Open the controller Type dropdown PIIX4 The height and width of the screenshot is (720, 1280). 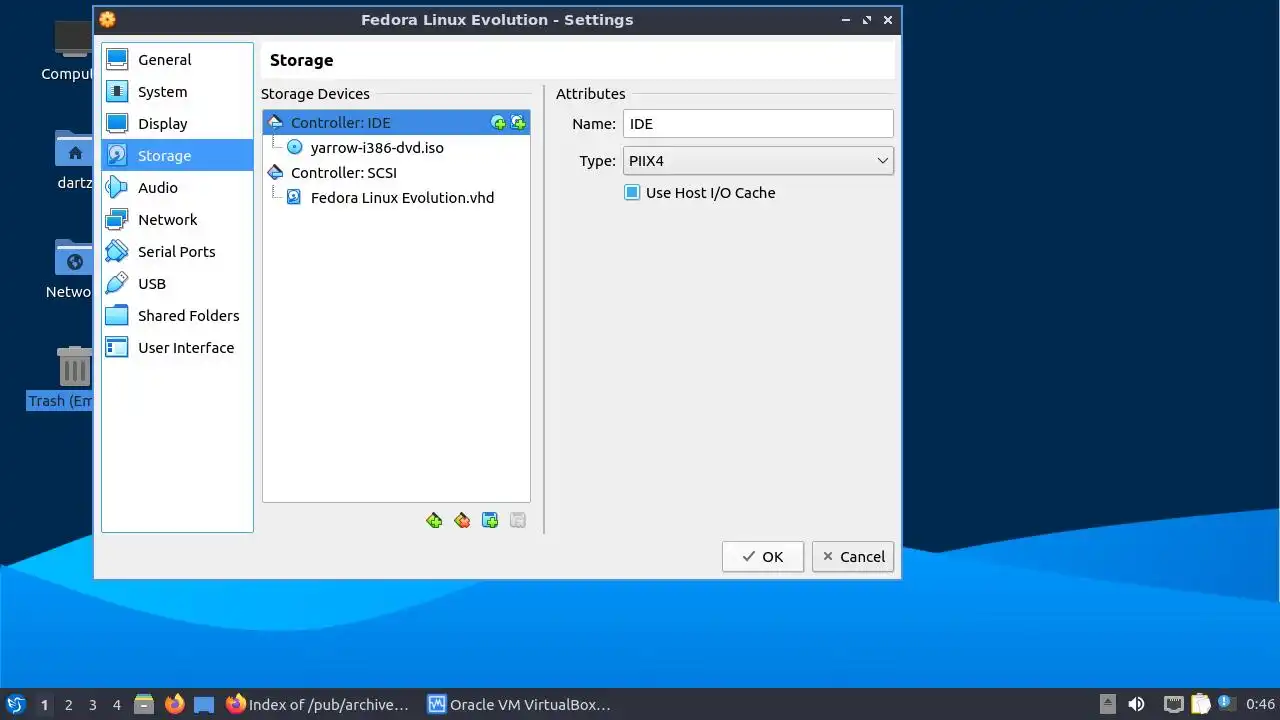[x=758, y=161]
